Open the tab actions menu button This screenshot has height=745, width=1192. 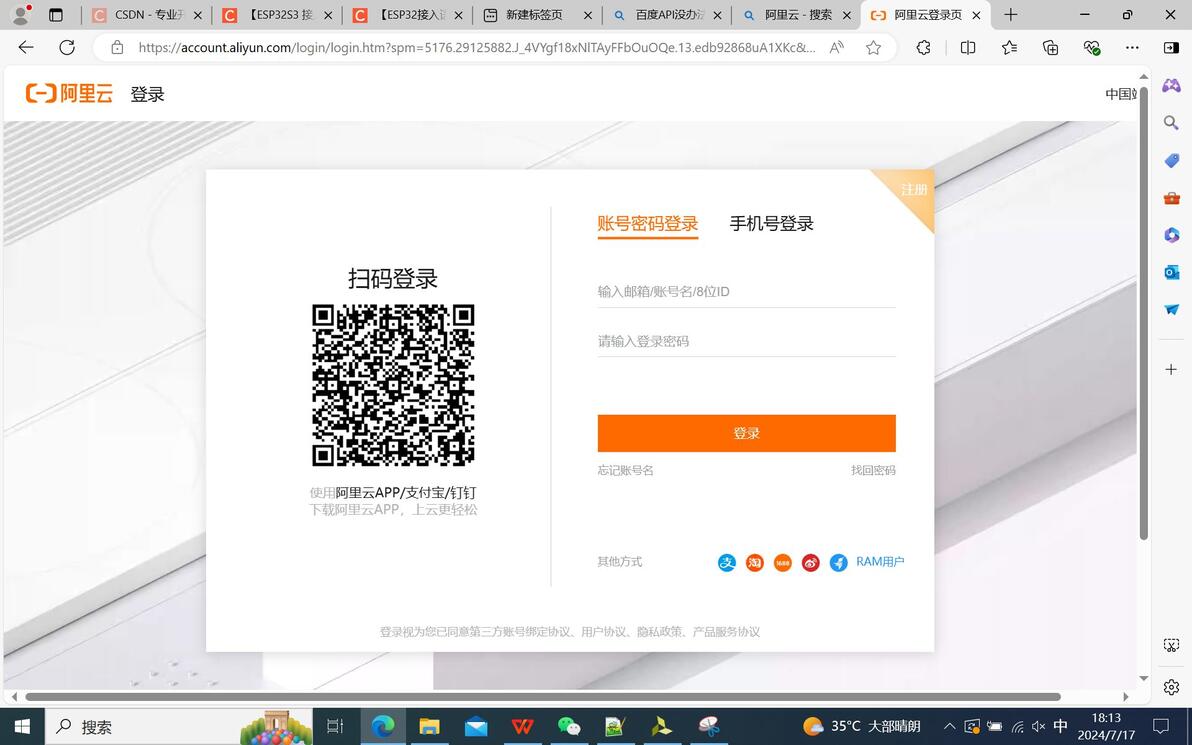point(55,14)
